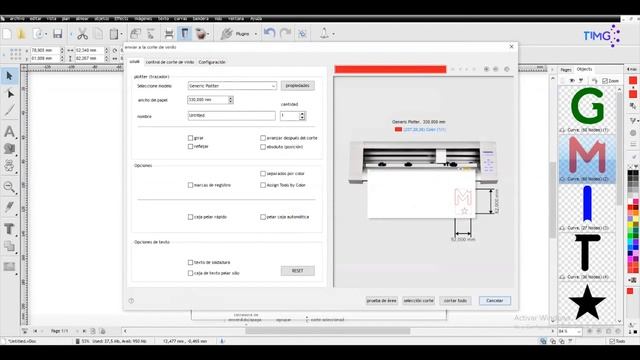This screenshot has width=640, height=360.
Task: Check marcas de registro
Action: [x=190, y=185]
